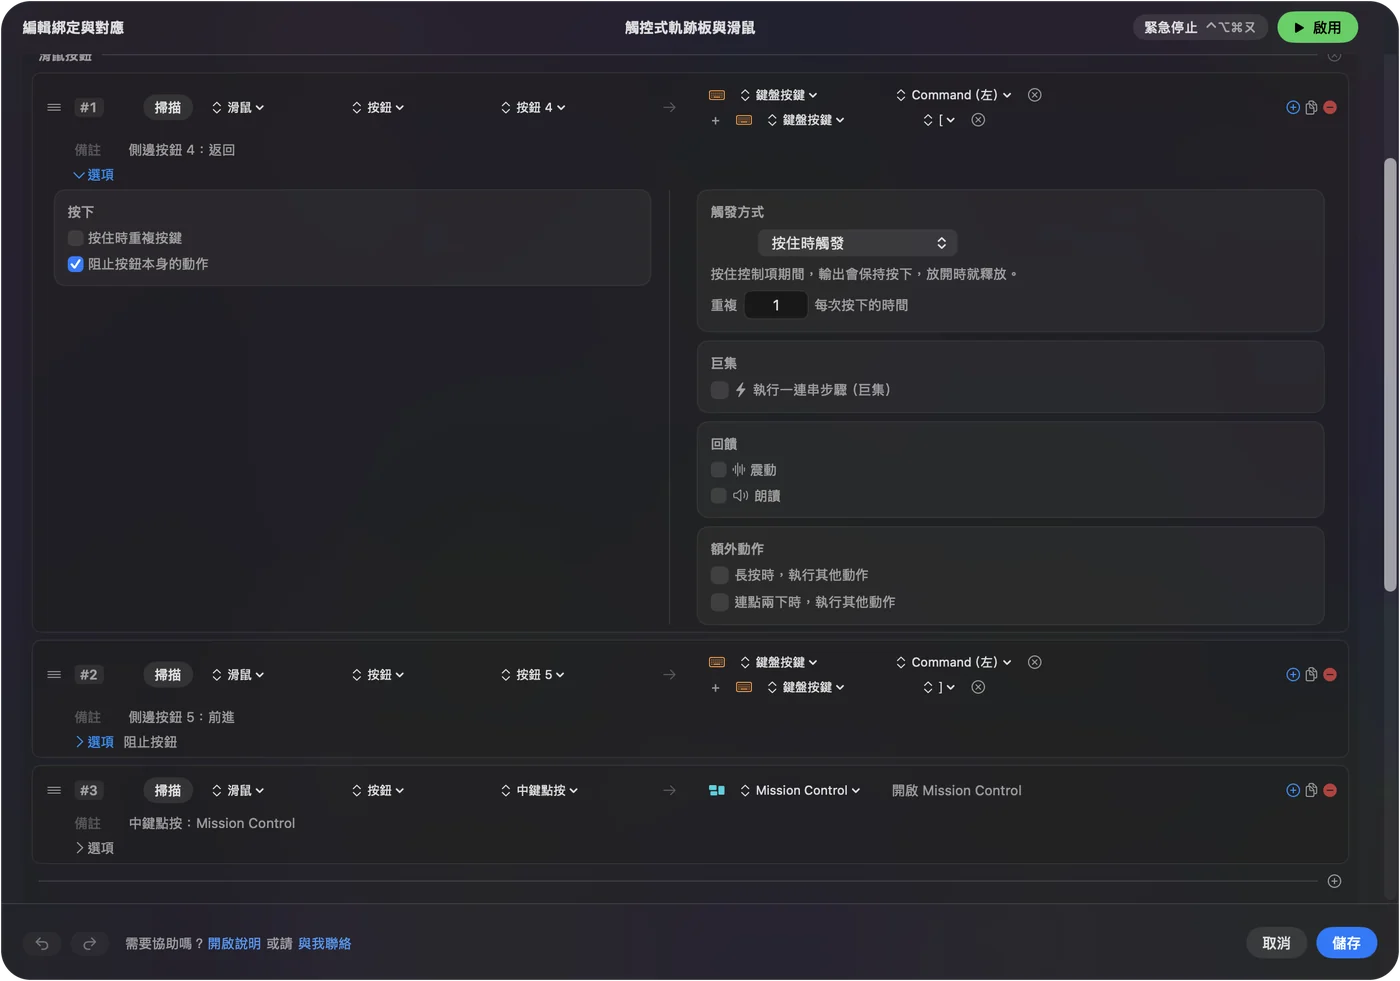Expand 選項 section of binding #2
Viewport: 1400px width, 981px height.
point(94,742)
